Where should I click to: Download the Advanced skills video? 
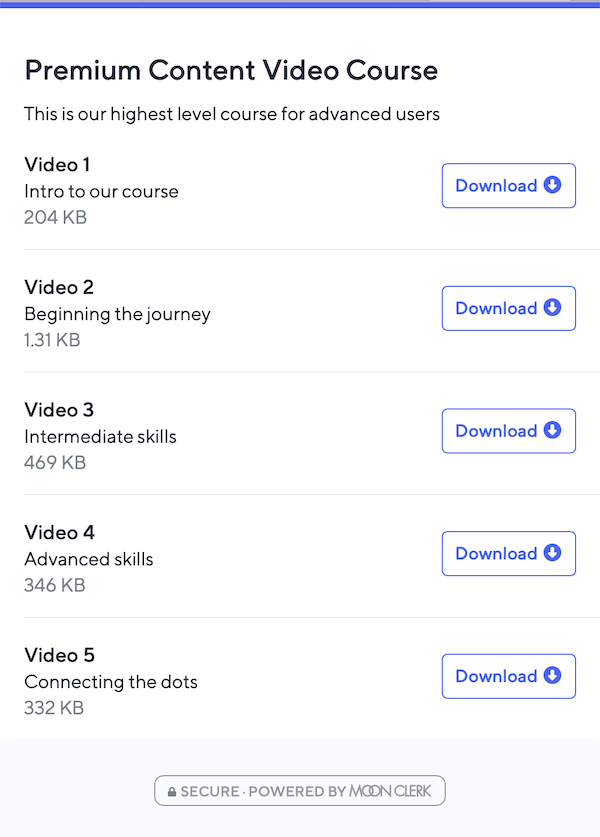point(509,553)
